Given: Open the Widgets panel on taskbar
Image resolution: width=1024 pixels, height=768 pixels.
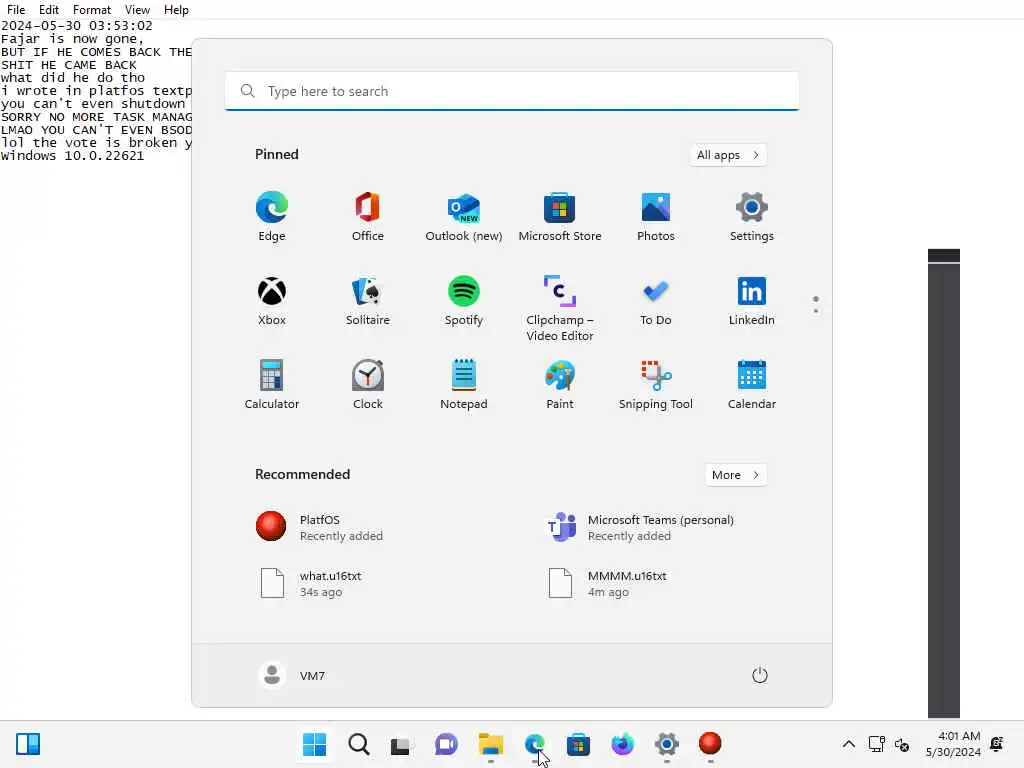Looking at the screenshot, I should coord(28,744).
